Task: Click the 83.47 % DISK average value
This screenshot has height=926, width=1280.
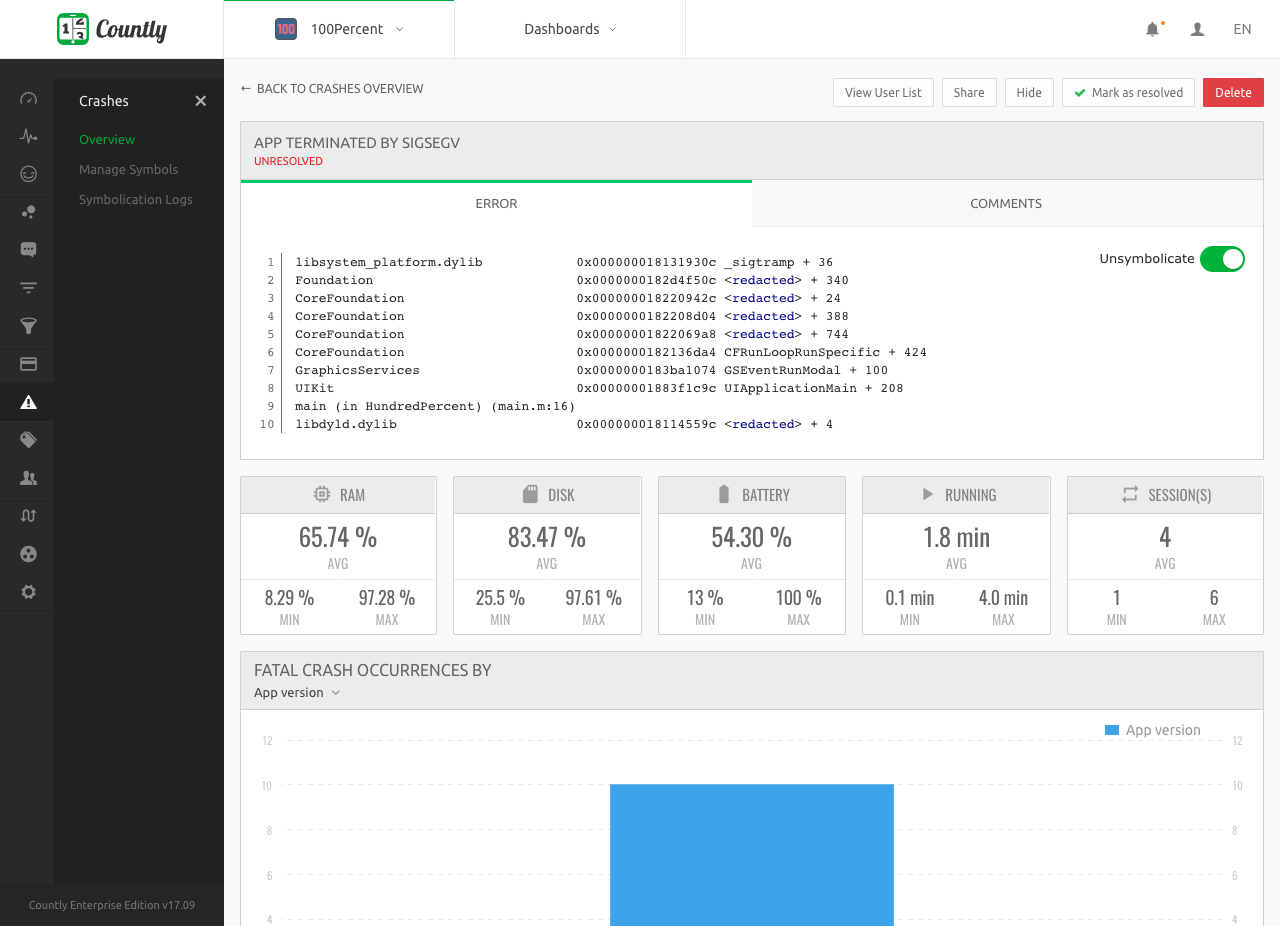Action: click(547, 538)
